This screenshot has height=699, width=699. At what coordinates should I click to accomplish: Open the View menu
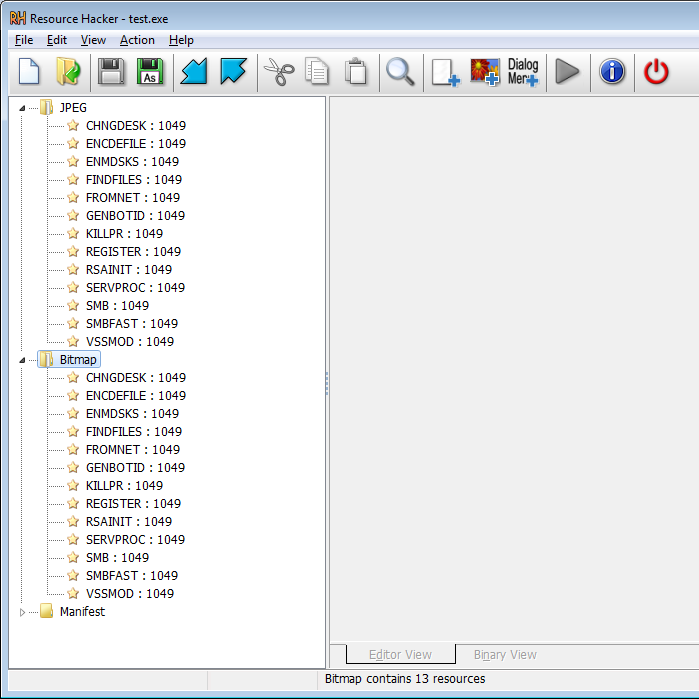coord(93,40)
